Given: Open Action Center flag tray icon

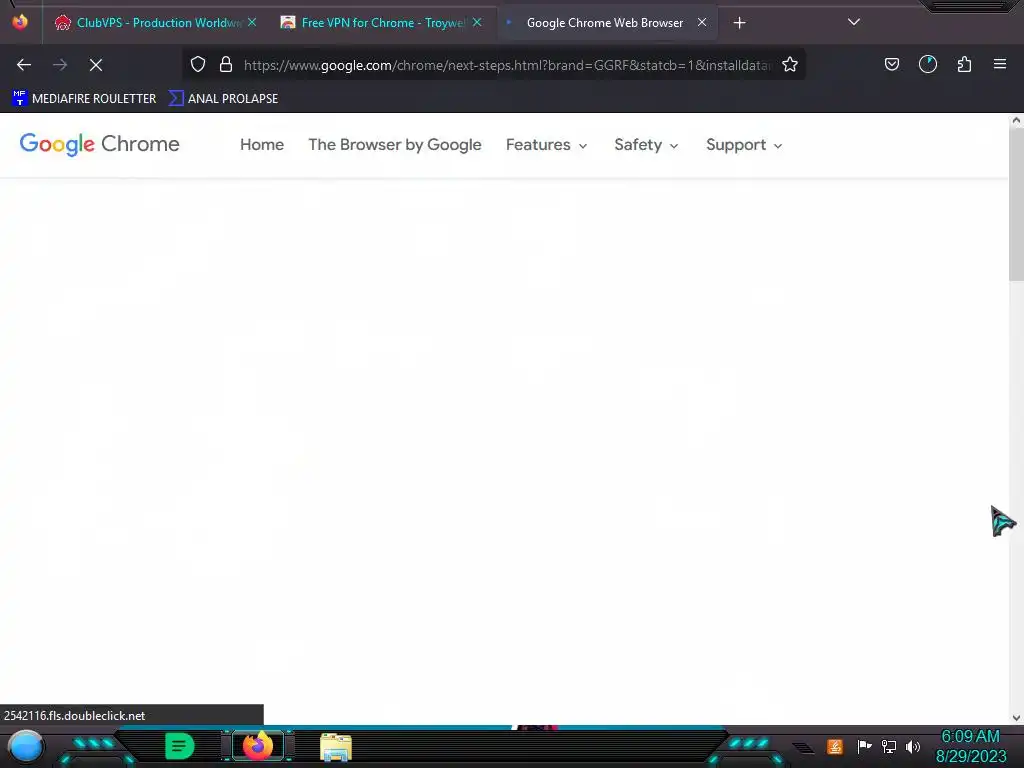Looking at the screenshot, I should 864,746.
